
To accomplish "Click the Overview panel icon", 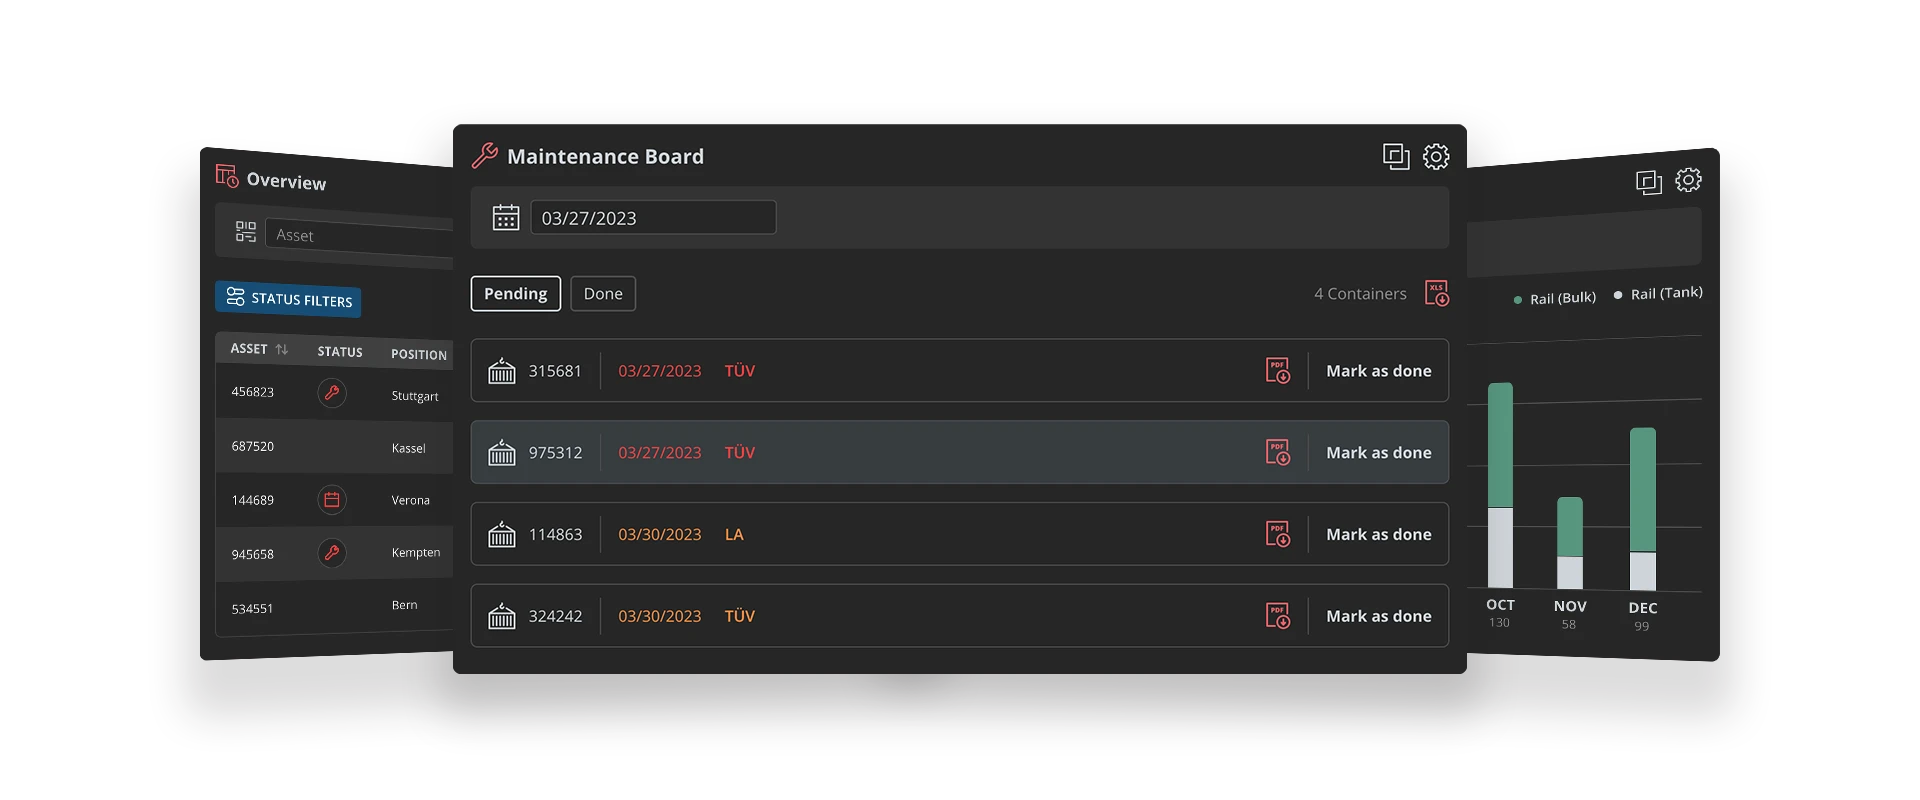I will pyautogui.click(x=227, y=177).
